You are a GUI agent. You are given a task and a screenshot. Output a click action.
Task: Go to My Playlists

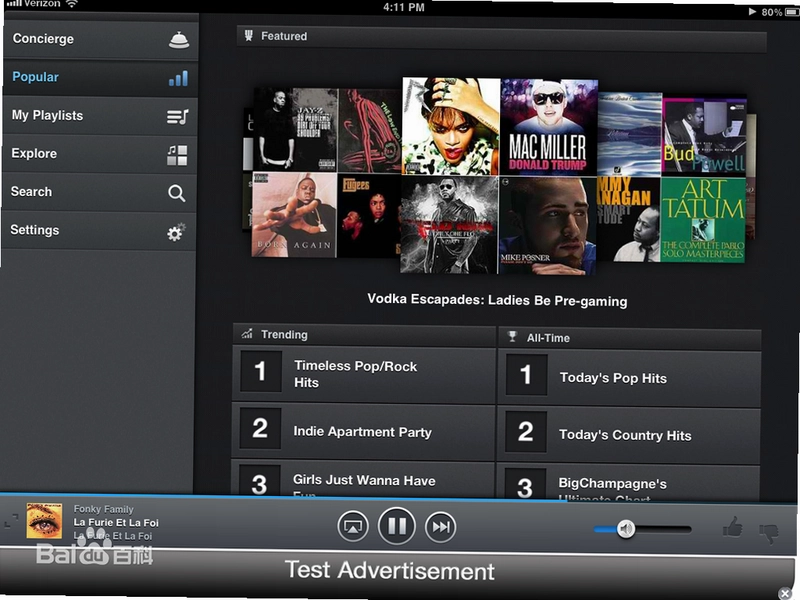(x=99, y=116)
